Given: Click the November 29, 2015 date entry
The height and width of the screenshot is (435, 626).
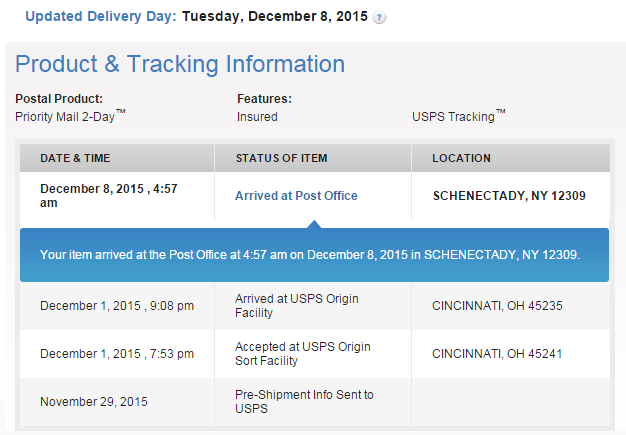Looking at the screenshot, I should (x=94, y=402).
